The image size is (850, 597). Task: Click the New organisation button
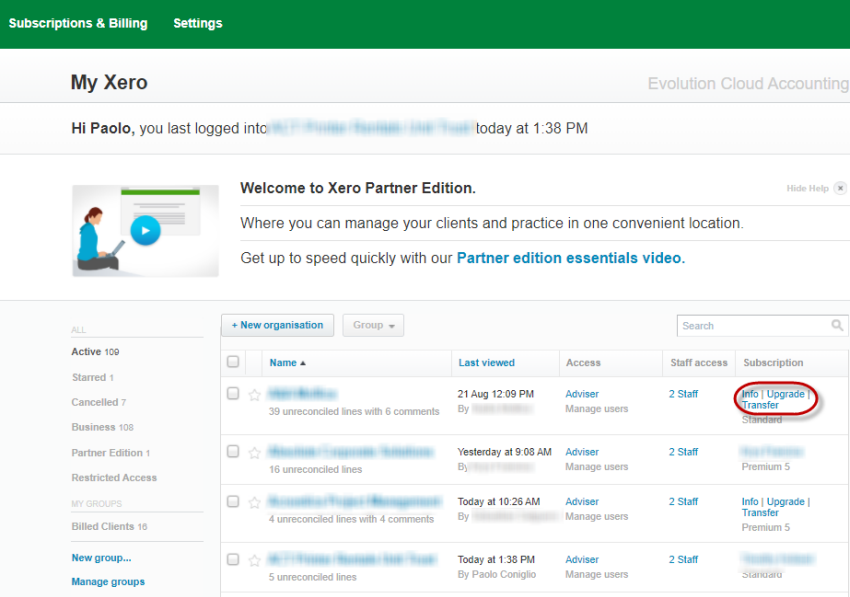pos(278,325)
